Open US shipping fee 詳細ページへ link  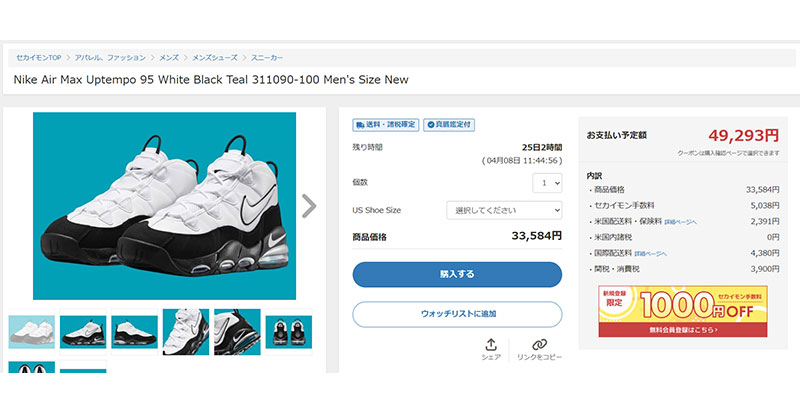[681, 221]
